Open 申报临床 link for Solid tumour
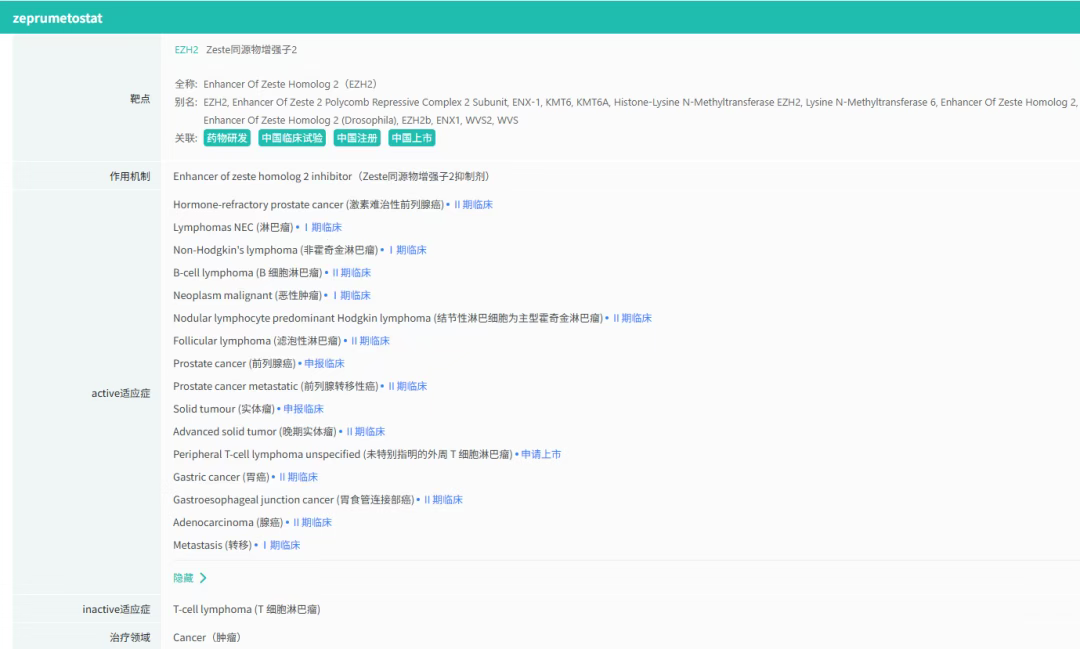Viewport: 1080px width, 649px height. 303,409
